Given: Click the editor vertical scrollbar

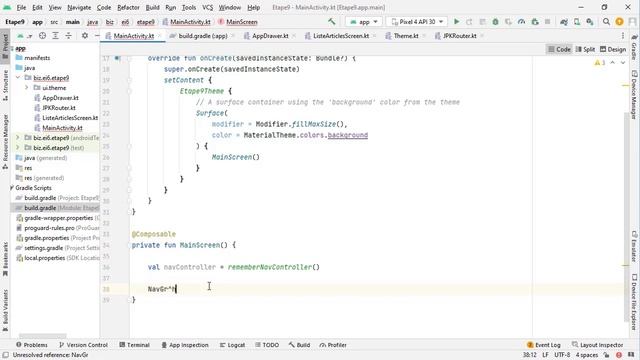Looking at the screenshot, I should (x=627, y=216).
